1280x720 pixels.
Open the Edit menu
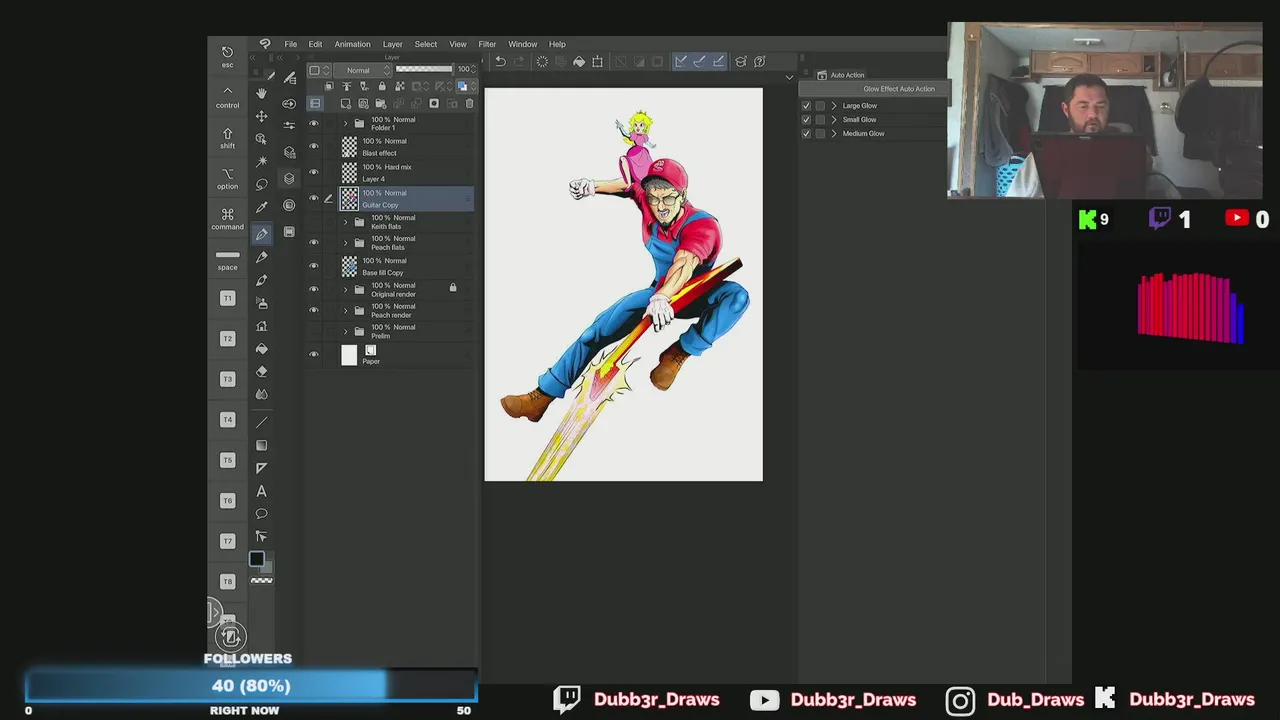(x=315, y=44)
